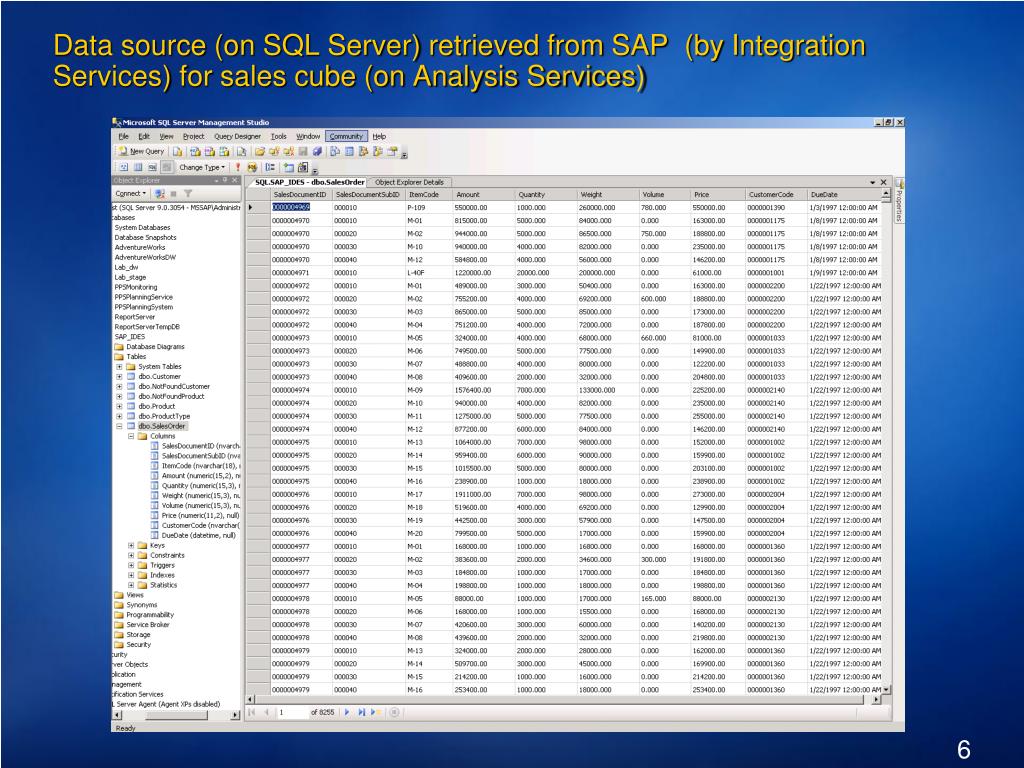
Task: Click the grid vertical scrollbar down arrow
Action: pos(886,690)
